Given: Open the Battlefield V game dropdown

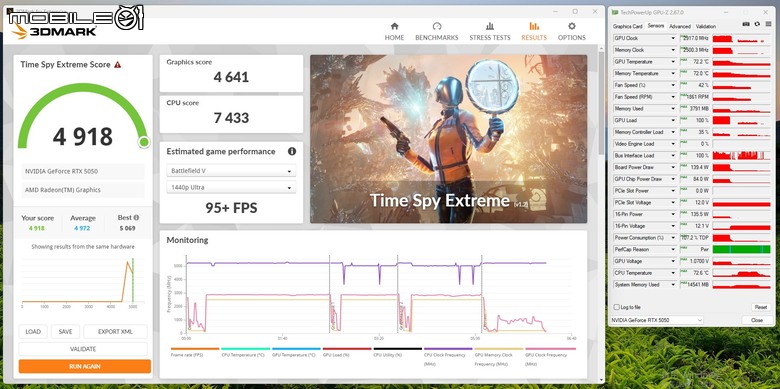Looking at the screenshot, I should [x=231, y=171].
